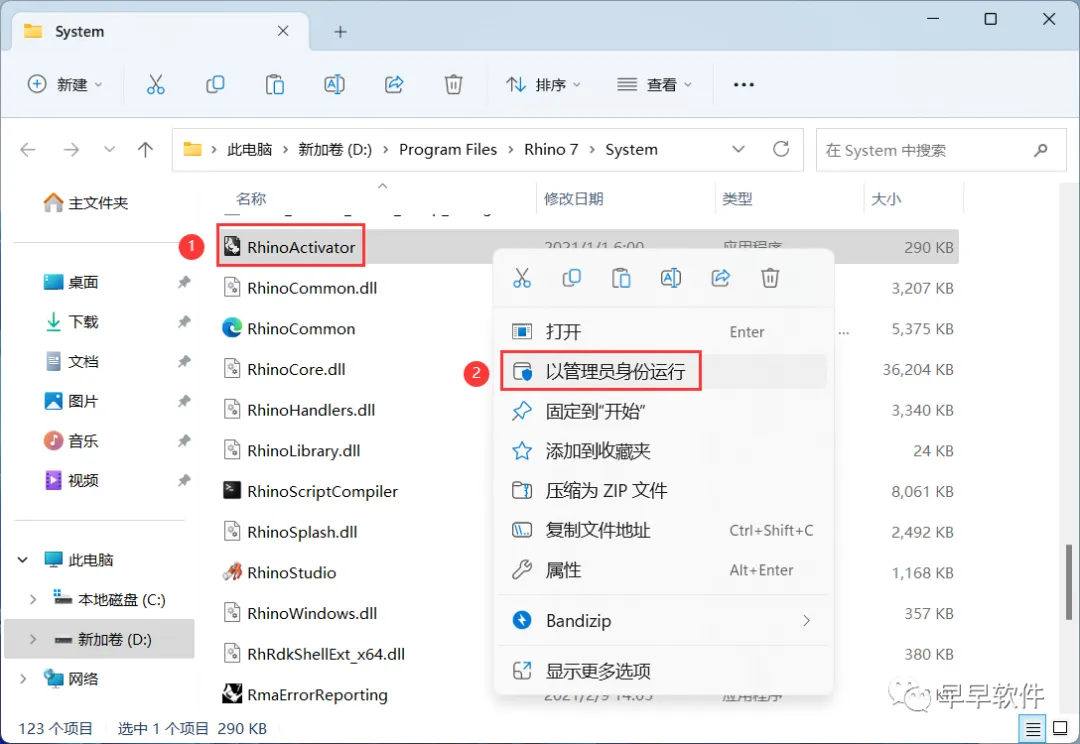Expand the 网络 tree node
This screenshot has height=744, width=1080.
click(x=23, y=679)
